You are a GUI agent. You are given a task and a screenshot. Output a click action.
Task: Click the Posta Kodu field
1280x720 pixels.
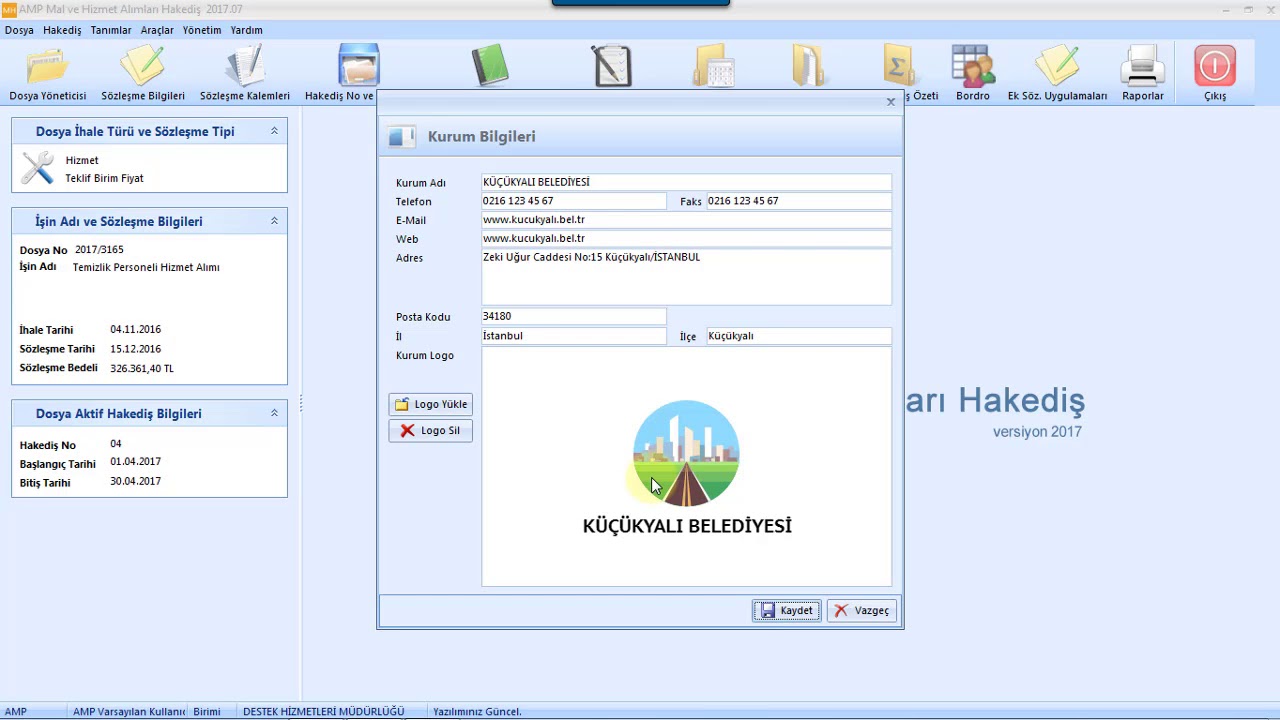[x=574, y=316]
